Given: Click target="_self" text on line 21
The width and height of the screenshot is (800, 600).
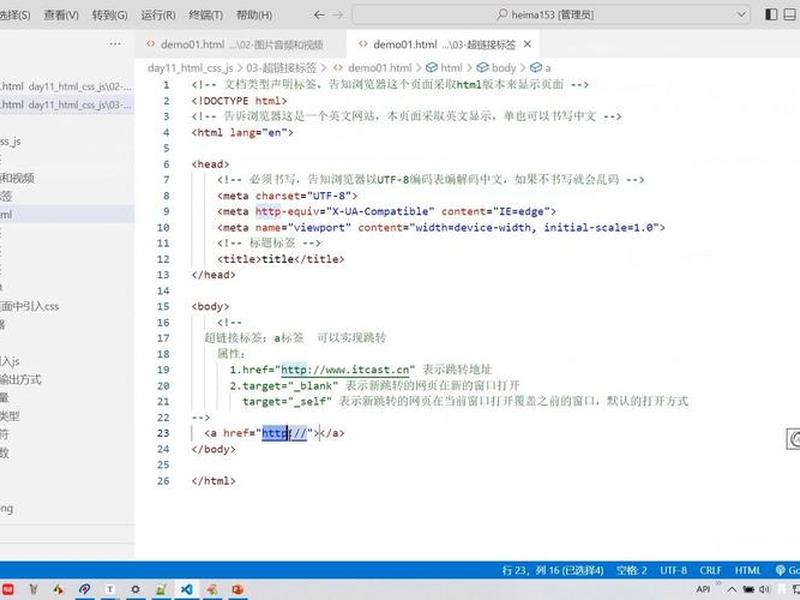Looking at the screenshot, I should click(x=287, y=402).
